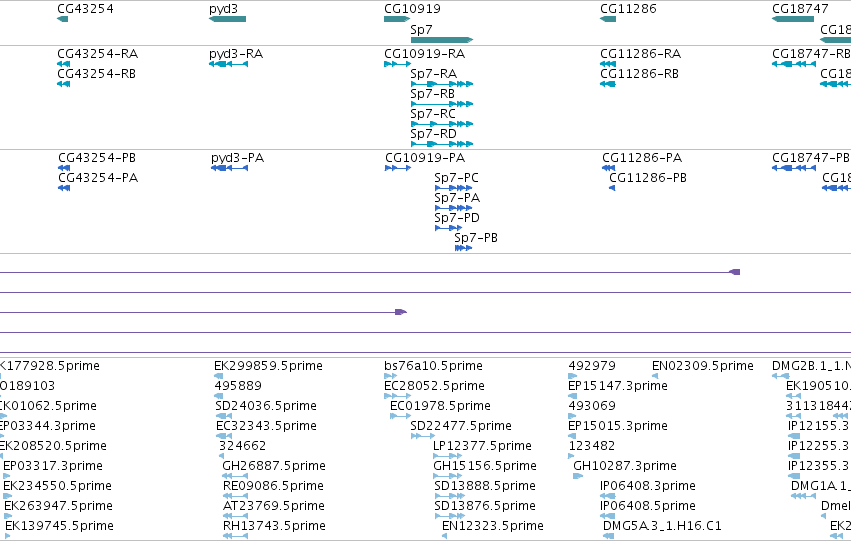
Task: Select the Sp7 gene arrow glyph
Action: [442, 40]
